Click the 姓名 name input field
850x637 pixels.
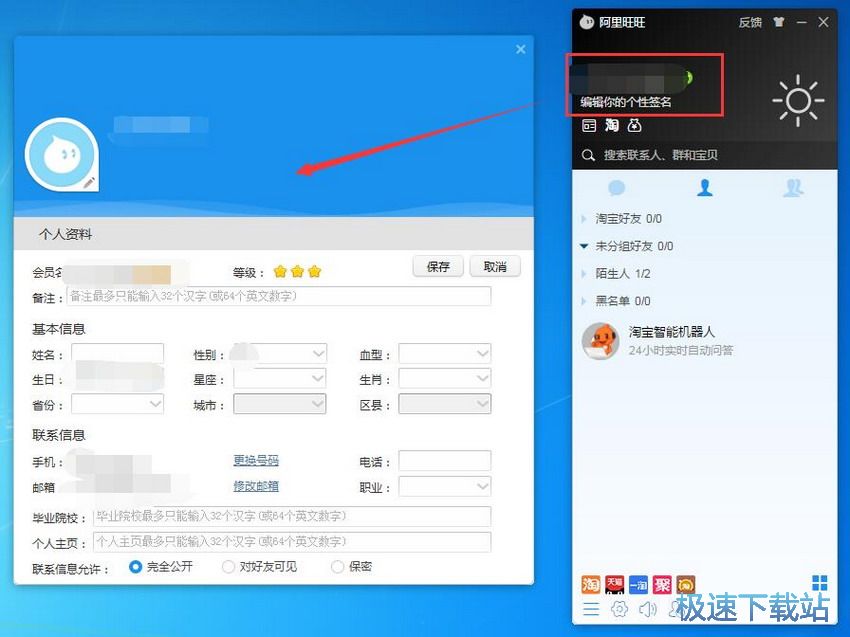point(117,354)
